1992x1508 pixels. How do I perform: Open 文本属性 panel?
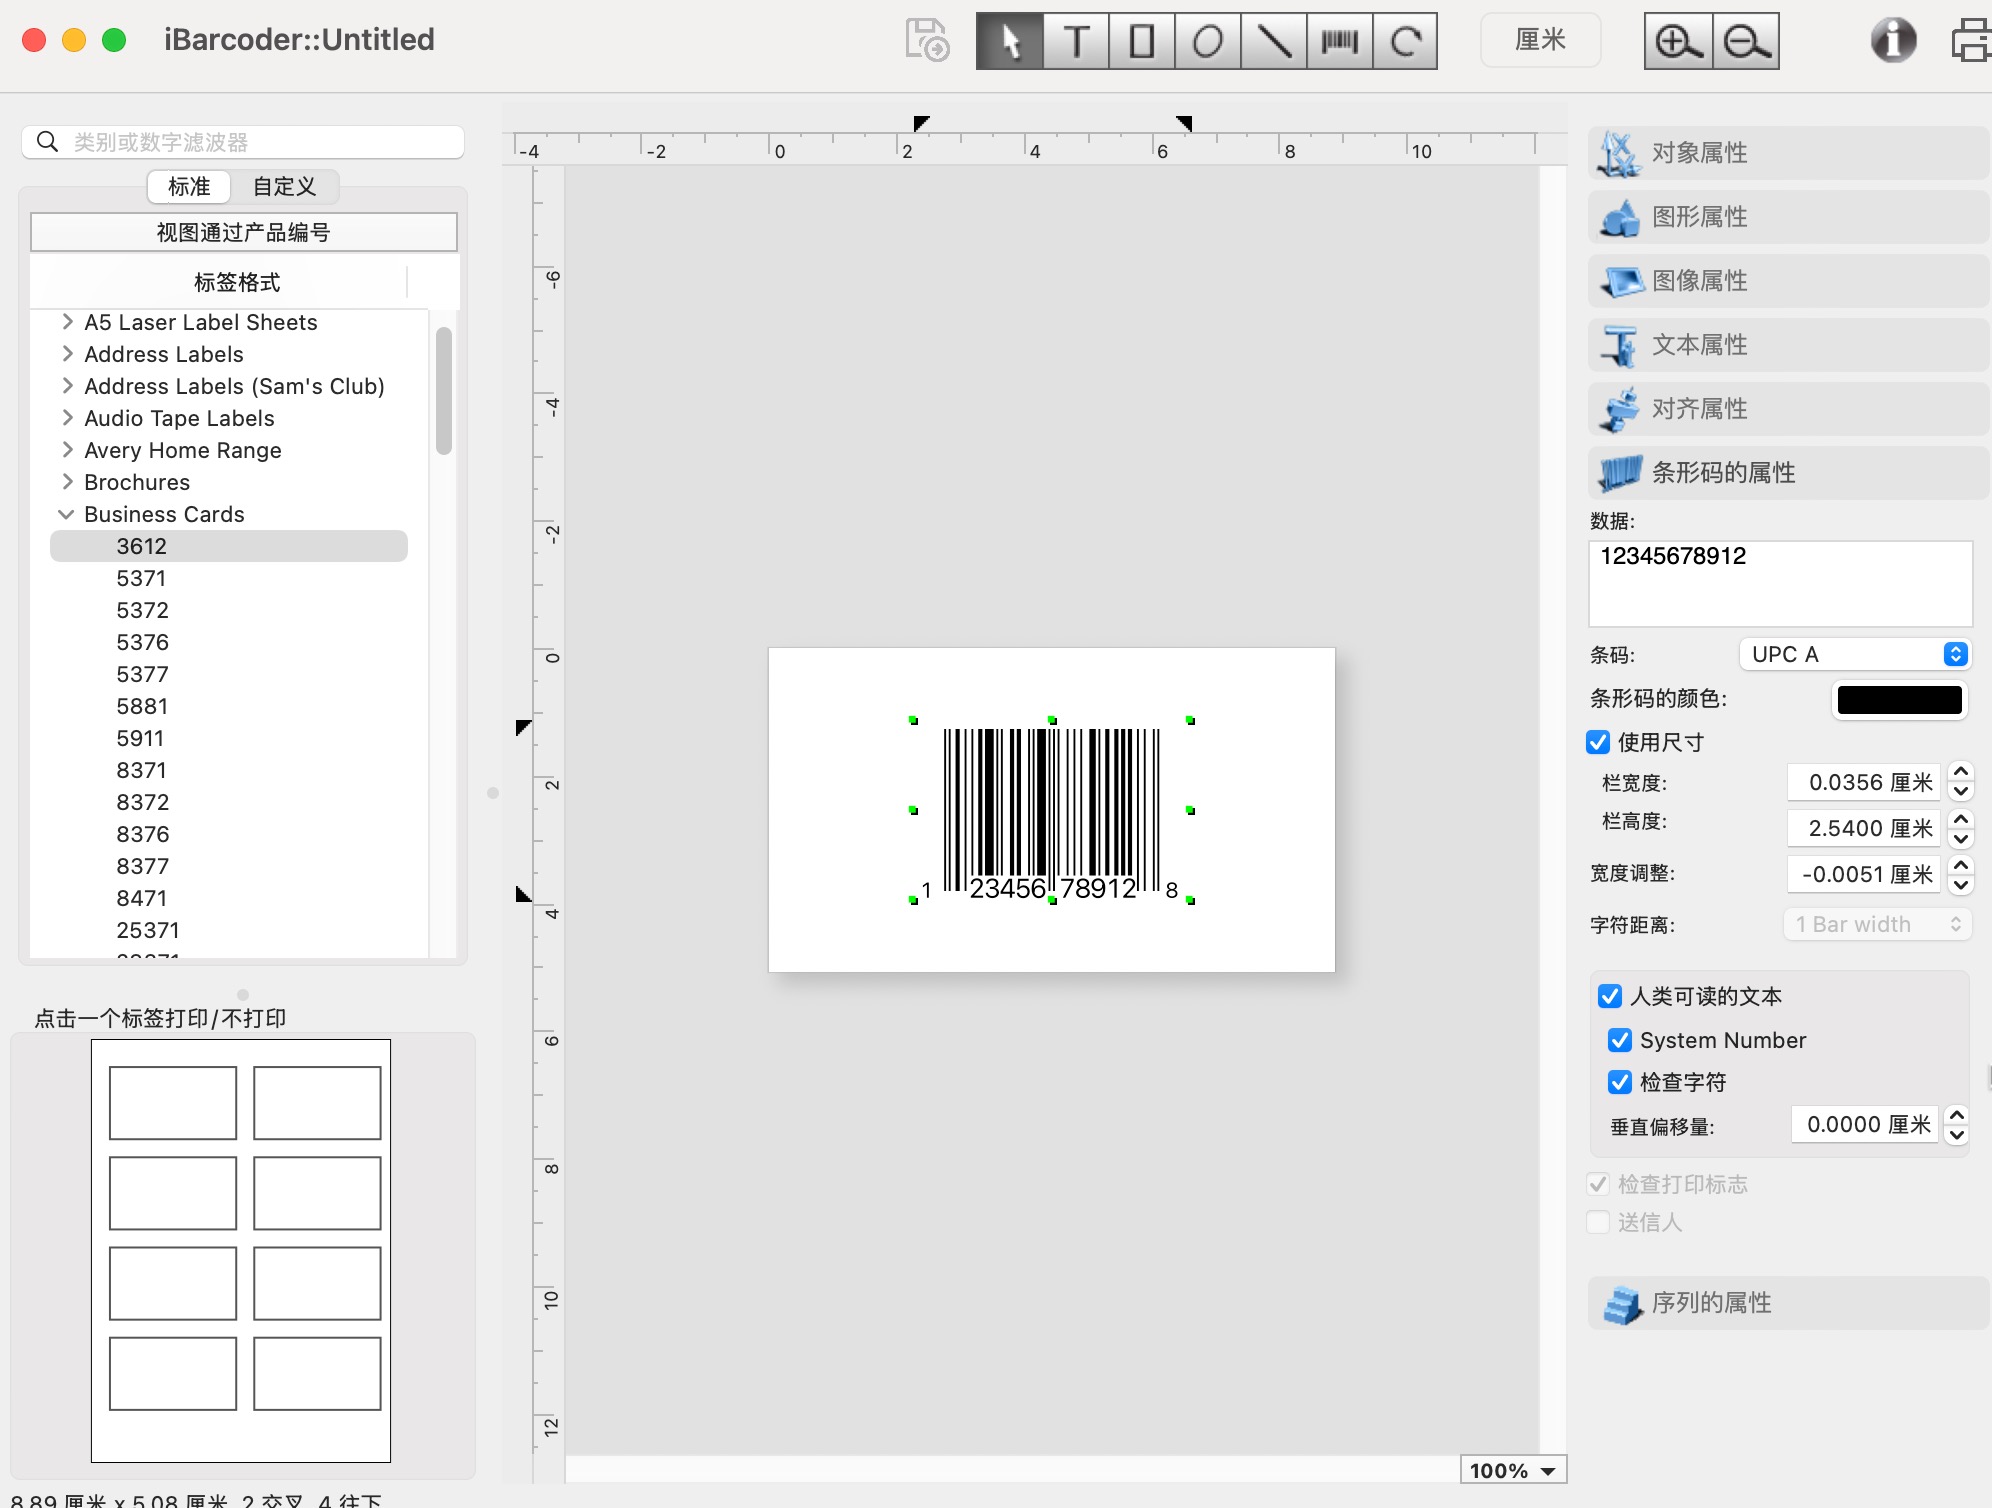click(x=1788, y=345)
